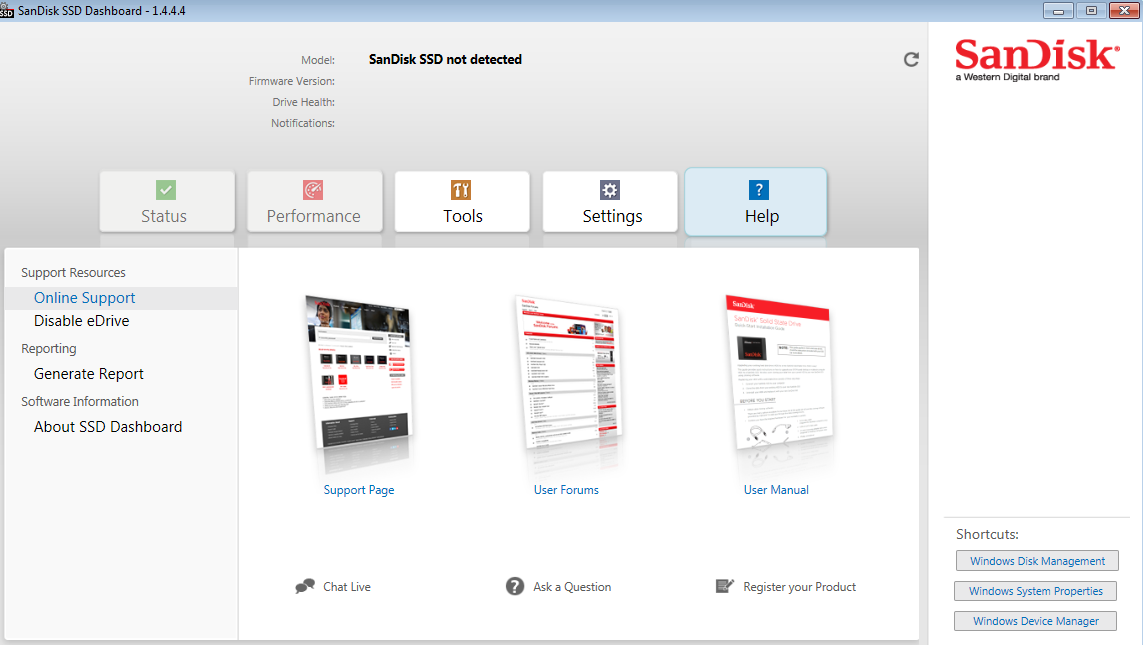Click the Notifications label
Screen dimensions: 1143x645
[303, 123]
